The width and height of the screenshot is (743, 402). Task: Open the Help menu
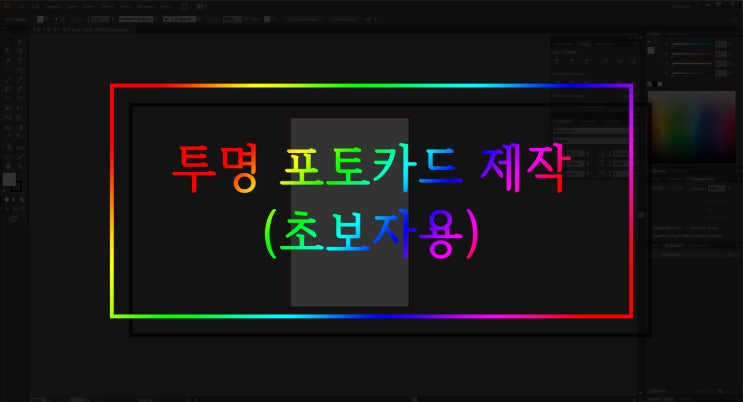click(165, 7)
